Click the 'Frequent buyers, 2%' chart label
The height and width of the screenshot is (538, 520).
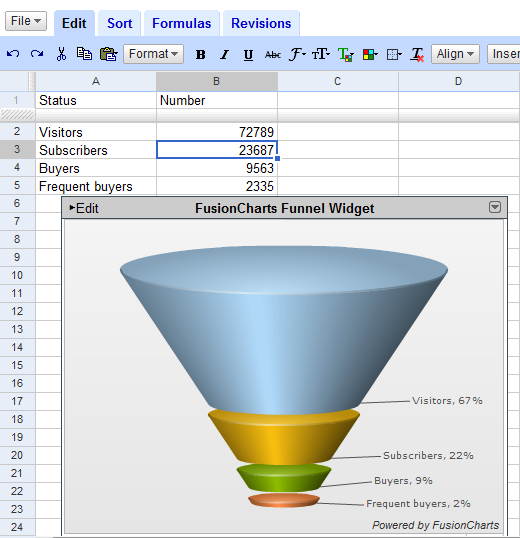coord(418,503)
